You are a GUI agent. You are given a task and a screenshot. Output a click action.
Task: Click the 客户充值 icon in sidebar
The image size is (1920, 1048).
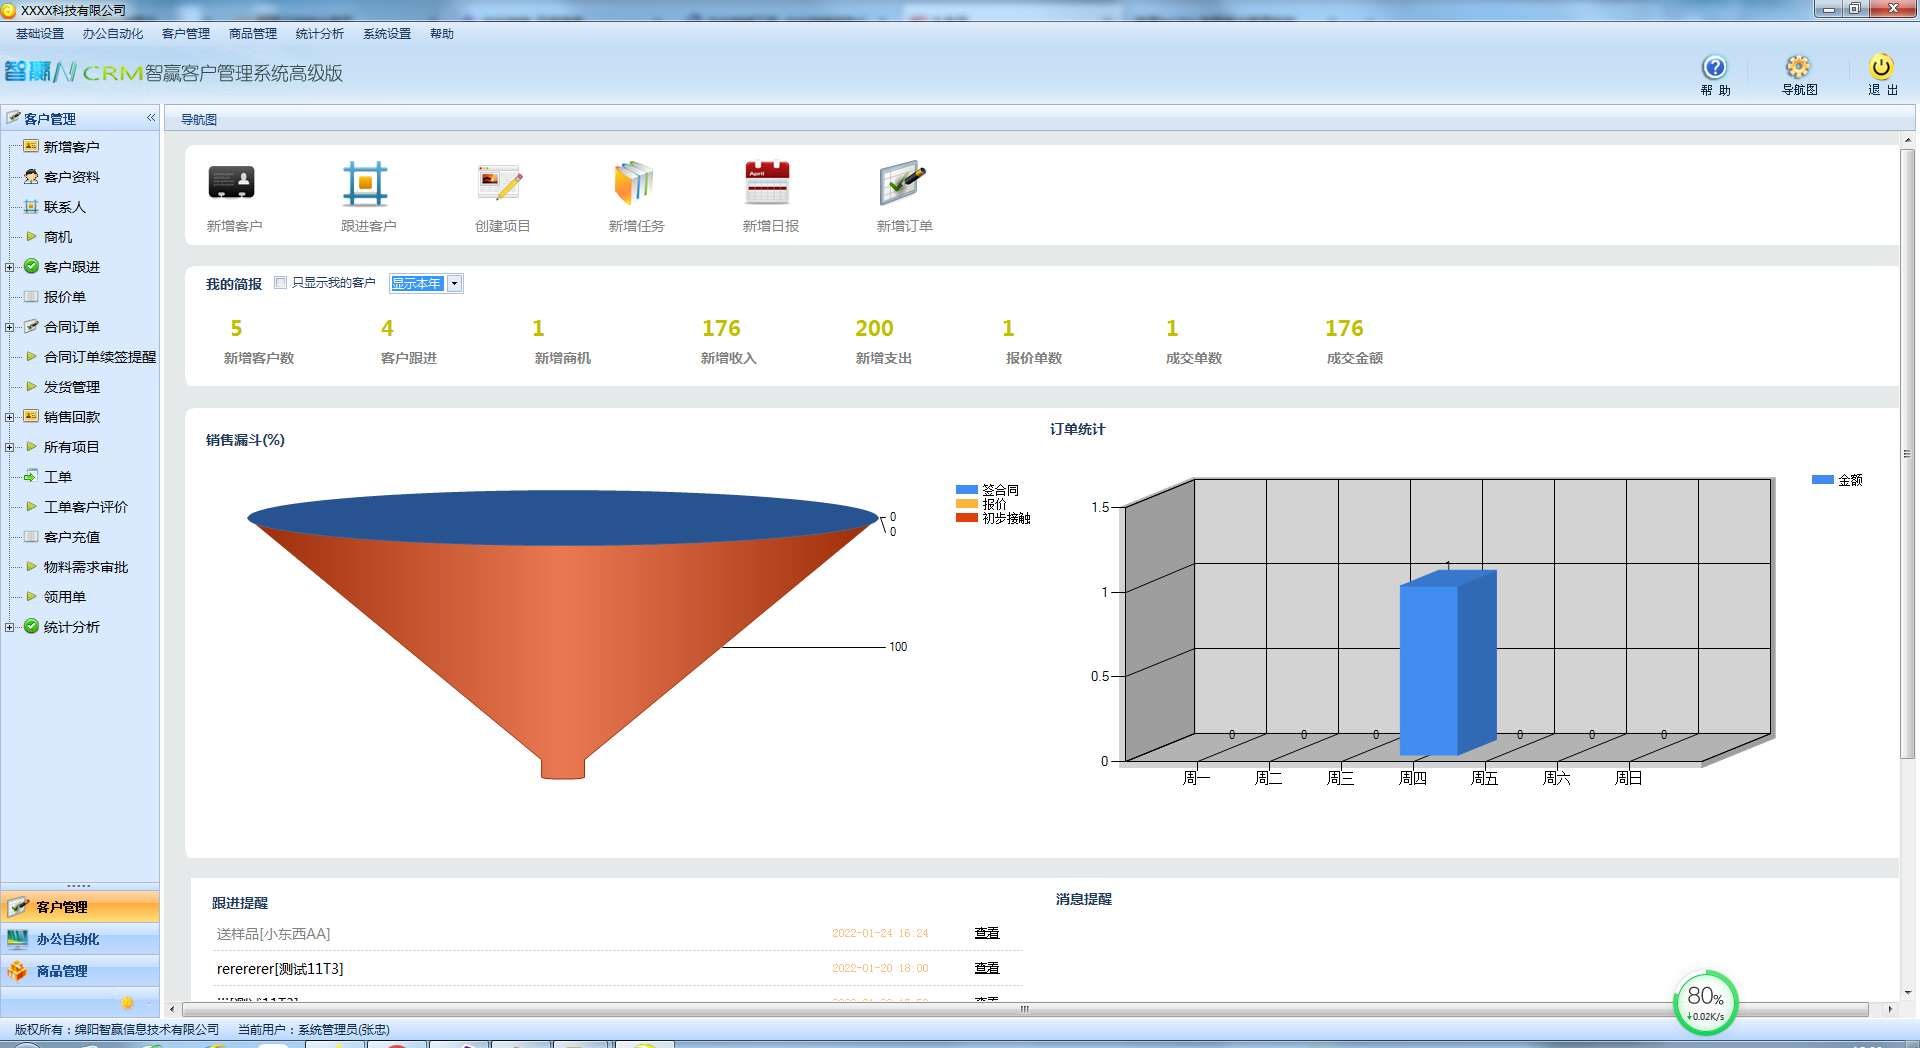(x=31, y=536)
